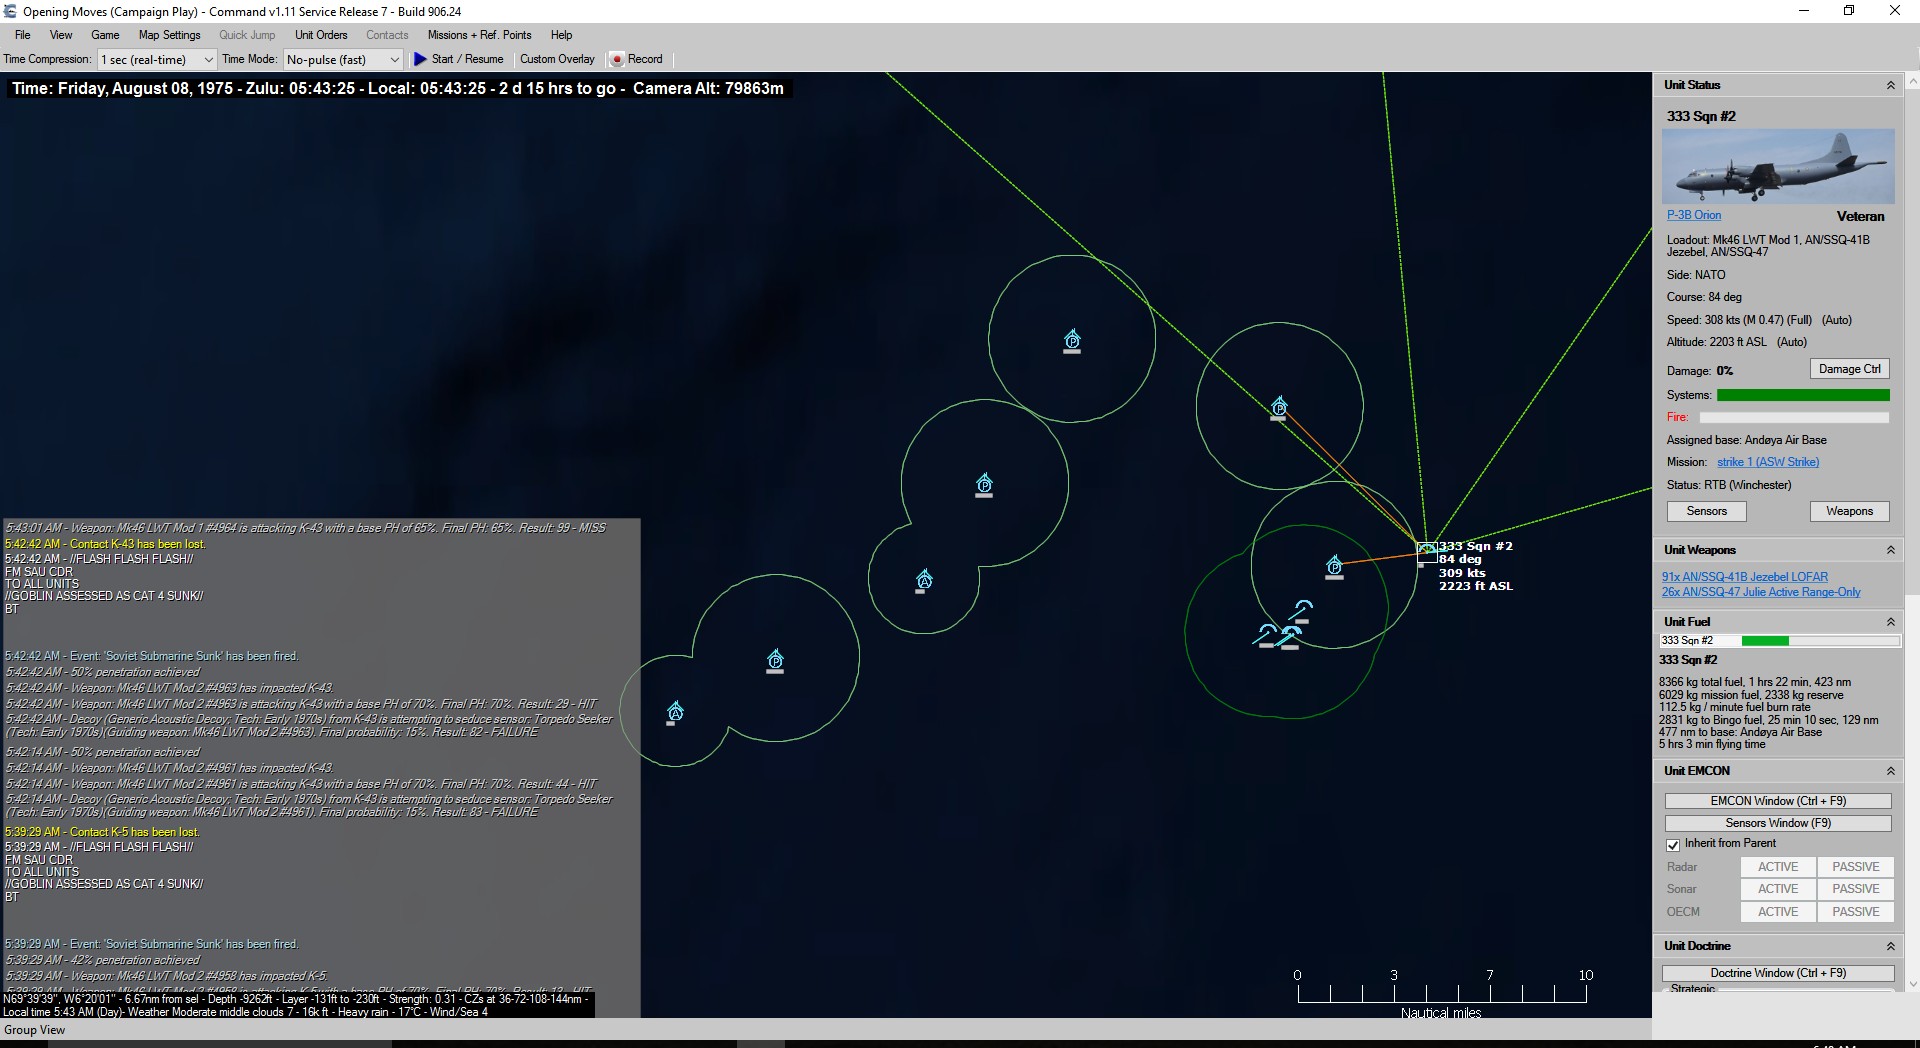Collapse the Unit Status panel
Image resolution: width=1920 pixels, height=1048 pixels.
(x=1891, y=86)
